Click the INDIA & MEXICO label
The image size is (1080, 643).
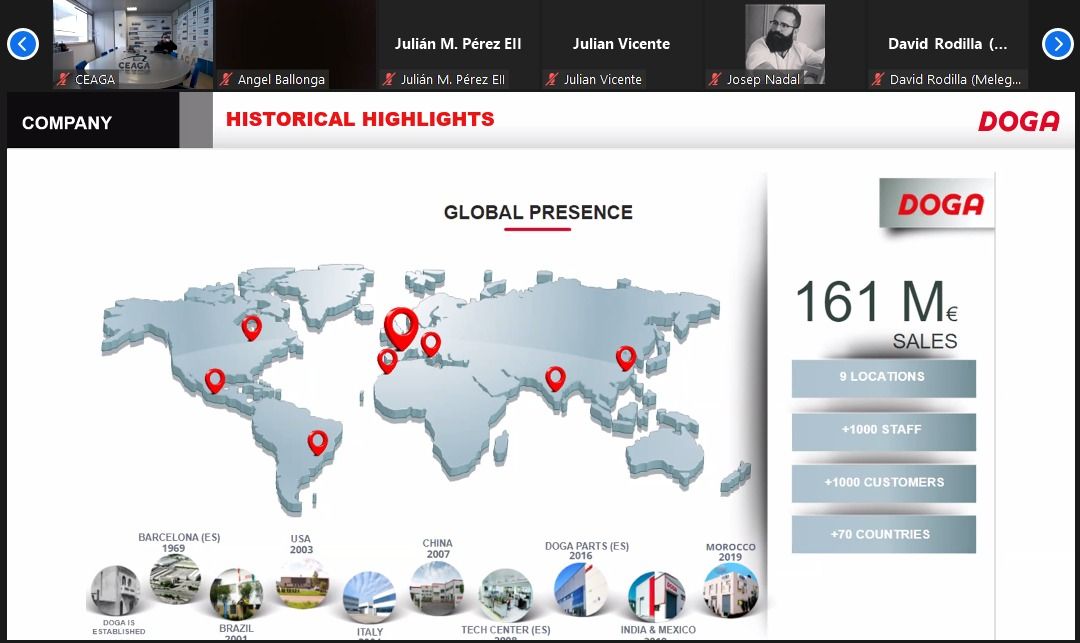pyautogui.click(x=658, y=629)
